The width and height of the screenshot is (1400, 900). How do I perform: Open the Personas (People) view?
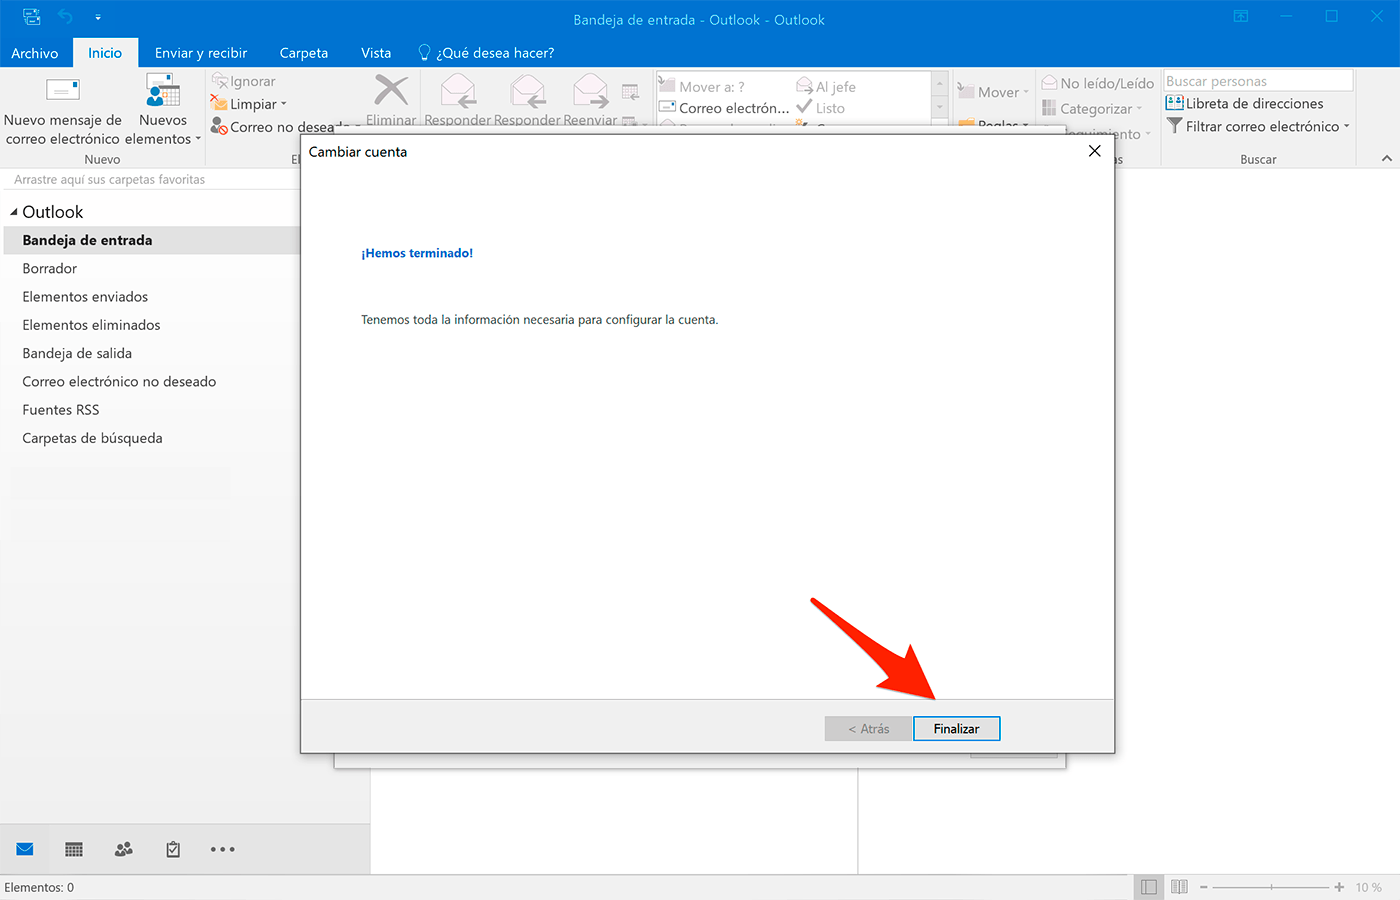[x=123, y=848]
